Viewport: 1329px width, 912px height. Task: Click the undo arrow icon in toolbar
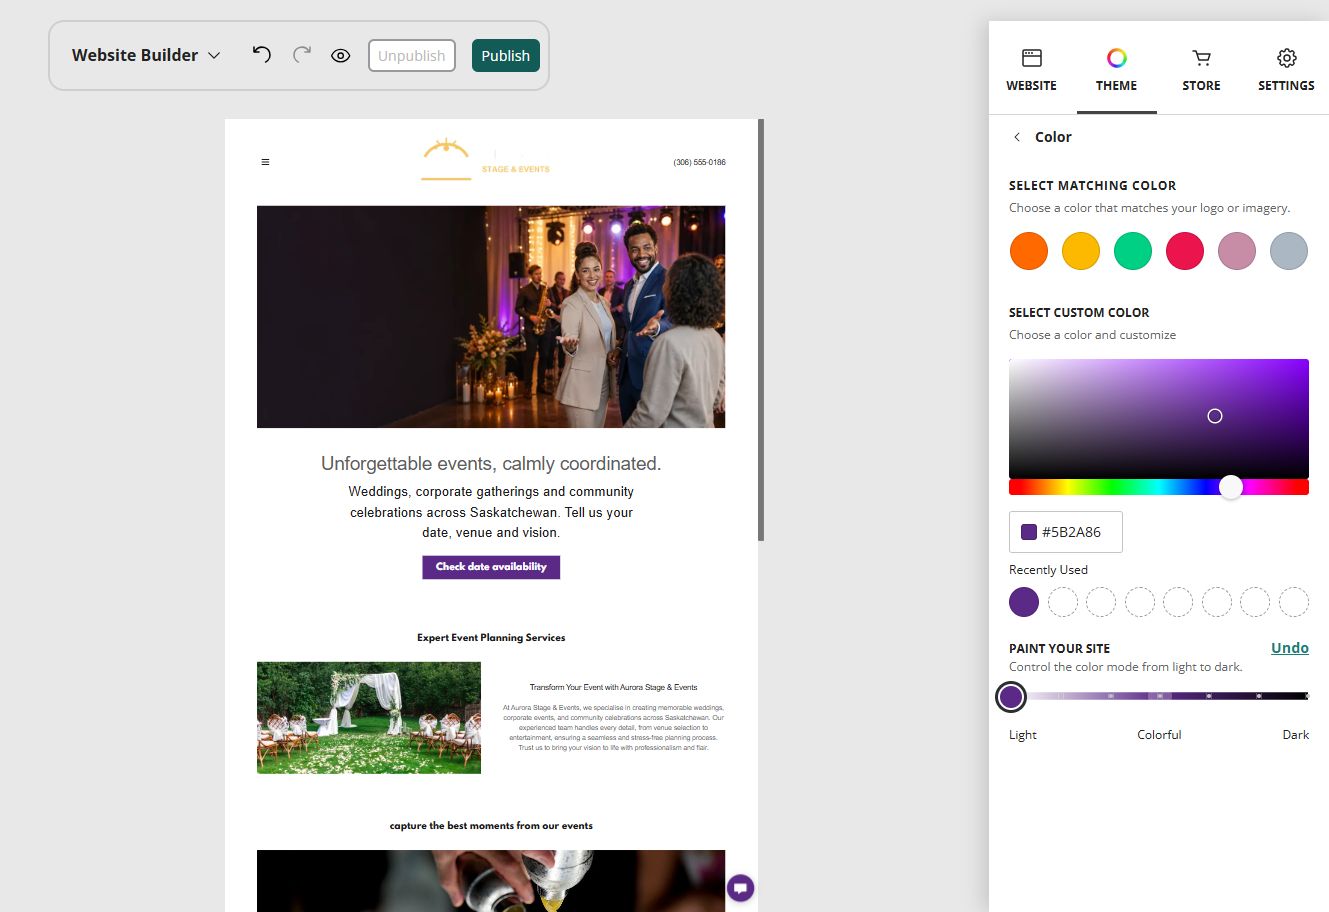tap(261, 55)
